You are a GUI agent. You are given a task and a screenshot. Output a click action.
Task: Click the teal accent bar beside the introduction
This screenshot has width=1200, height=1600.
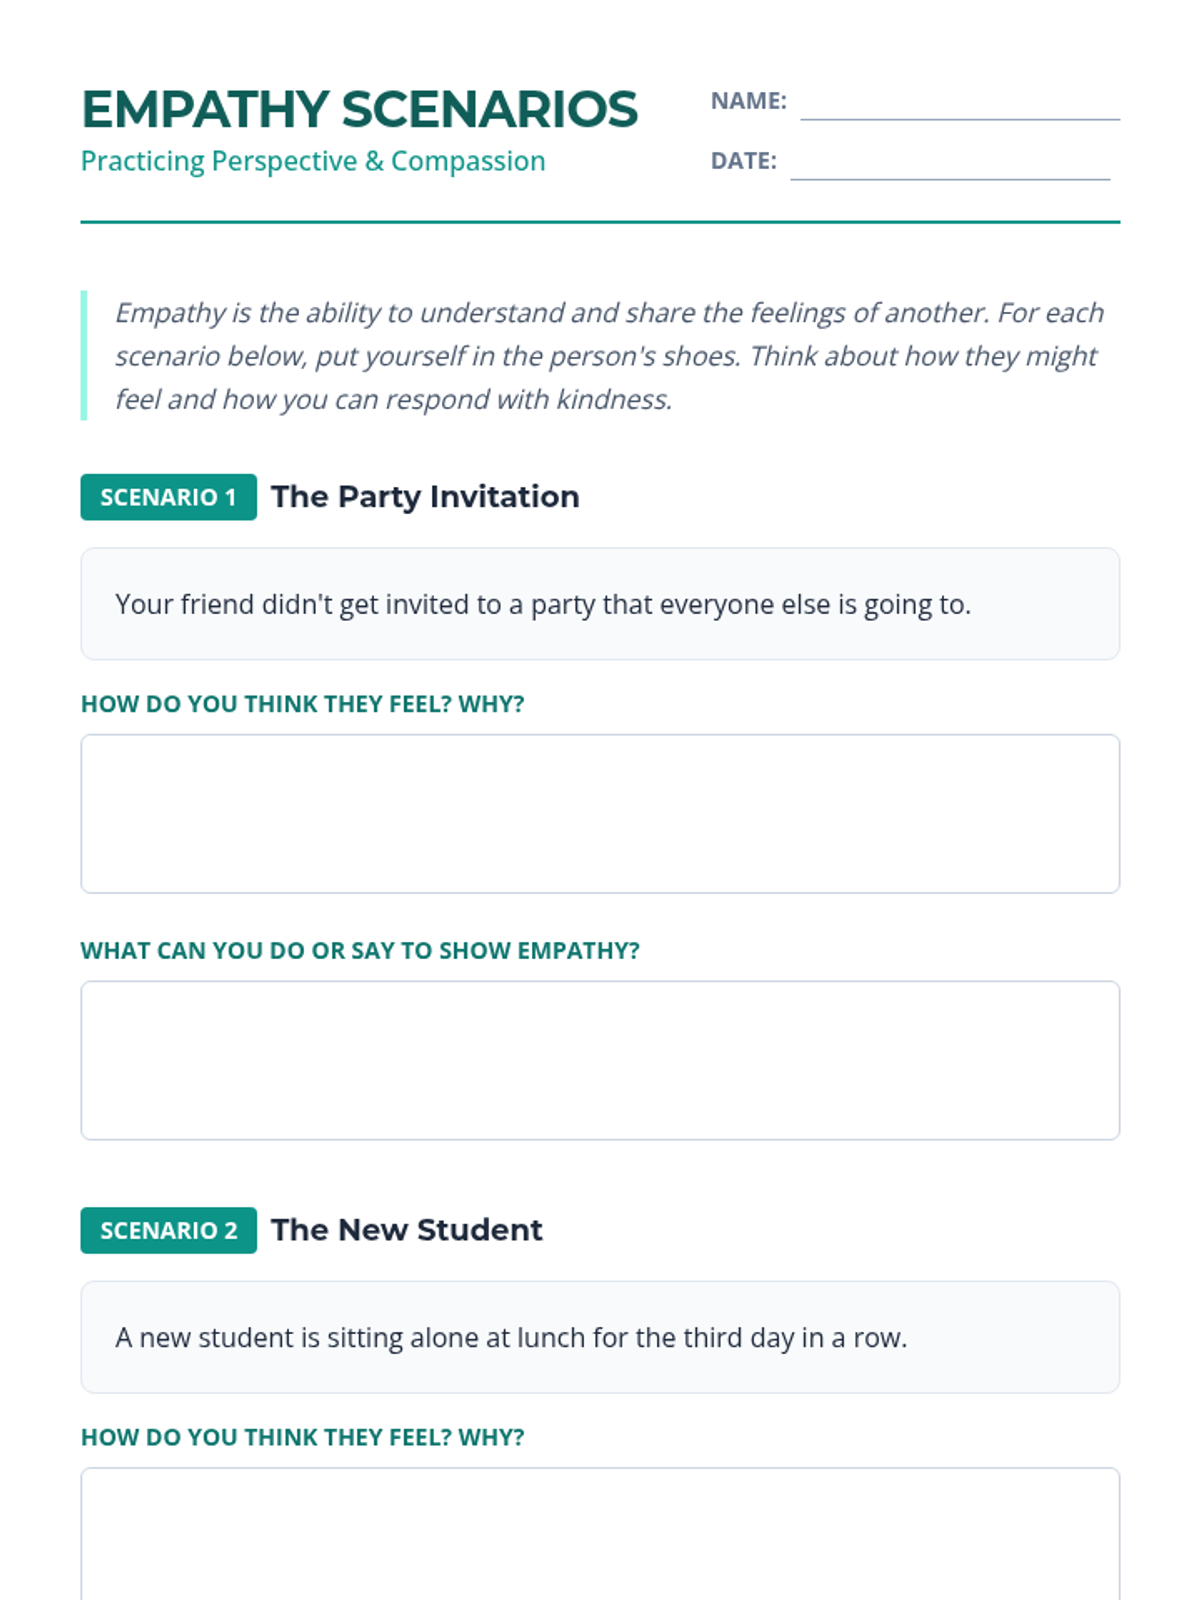click(84, 356)
